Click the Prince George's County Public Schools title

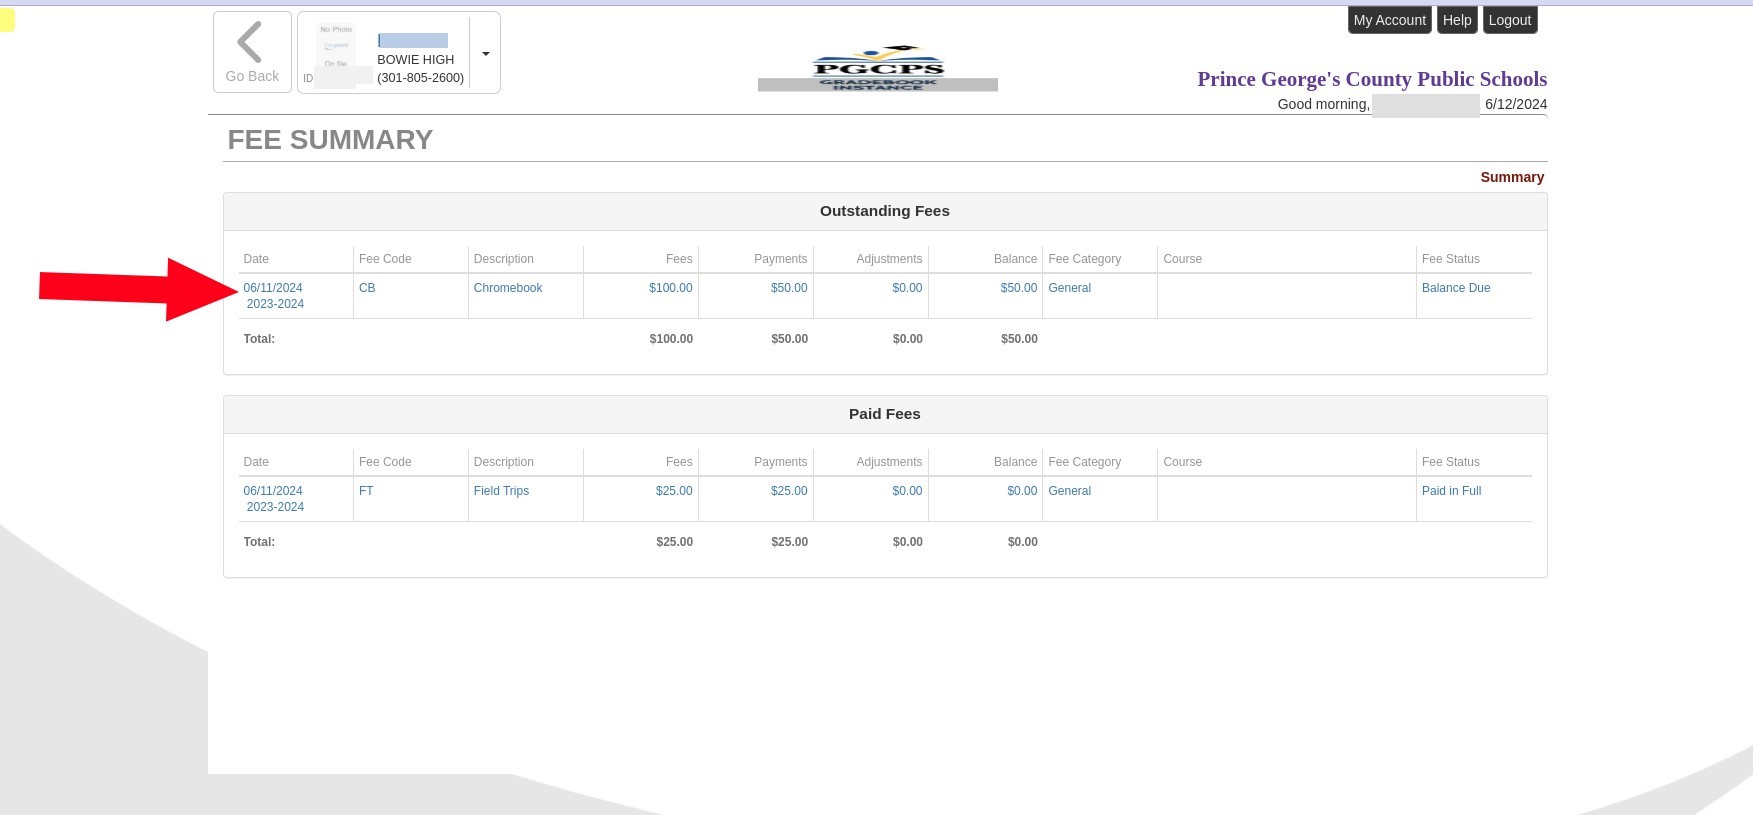coord(1371,79)
